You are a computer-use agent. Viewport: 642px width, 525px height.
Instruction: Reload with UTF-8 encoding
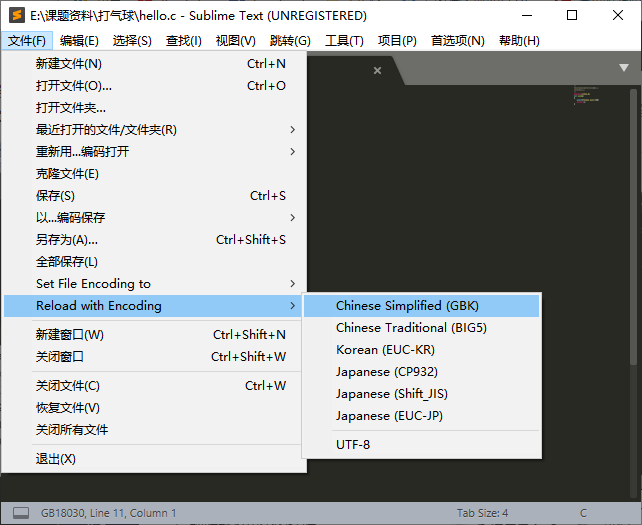421,445
